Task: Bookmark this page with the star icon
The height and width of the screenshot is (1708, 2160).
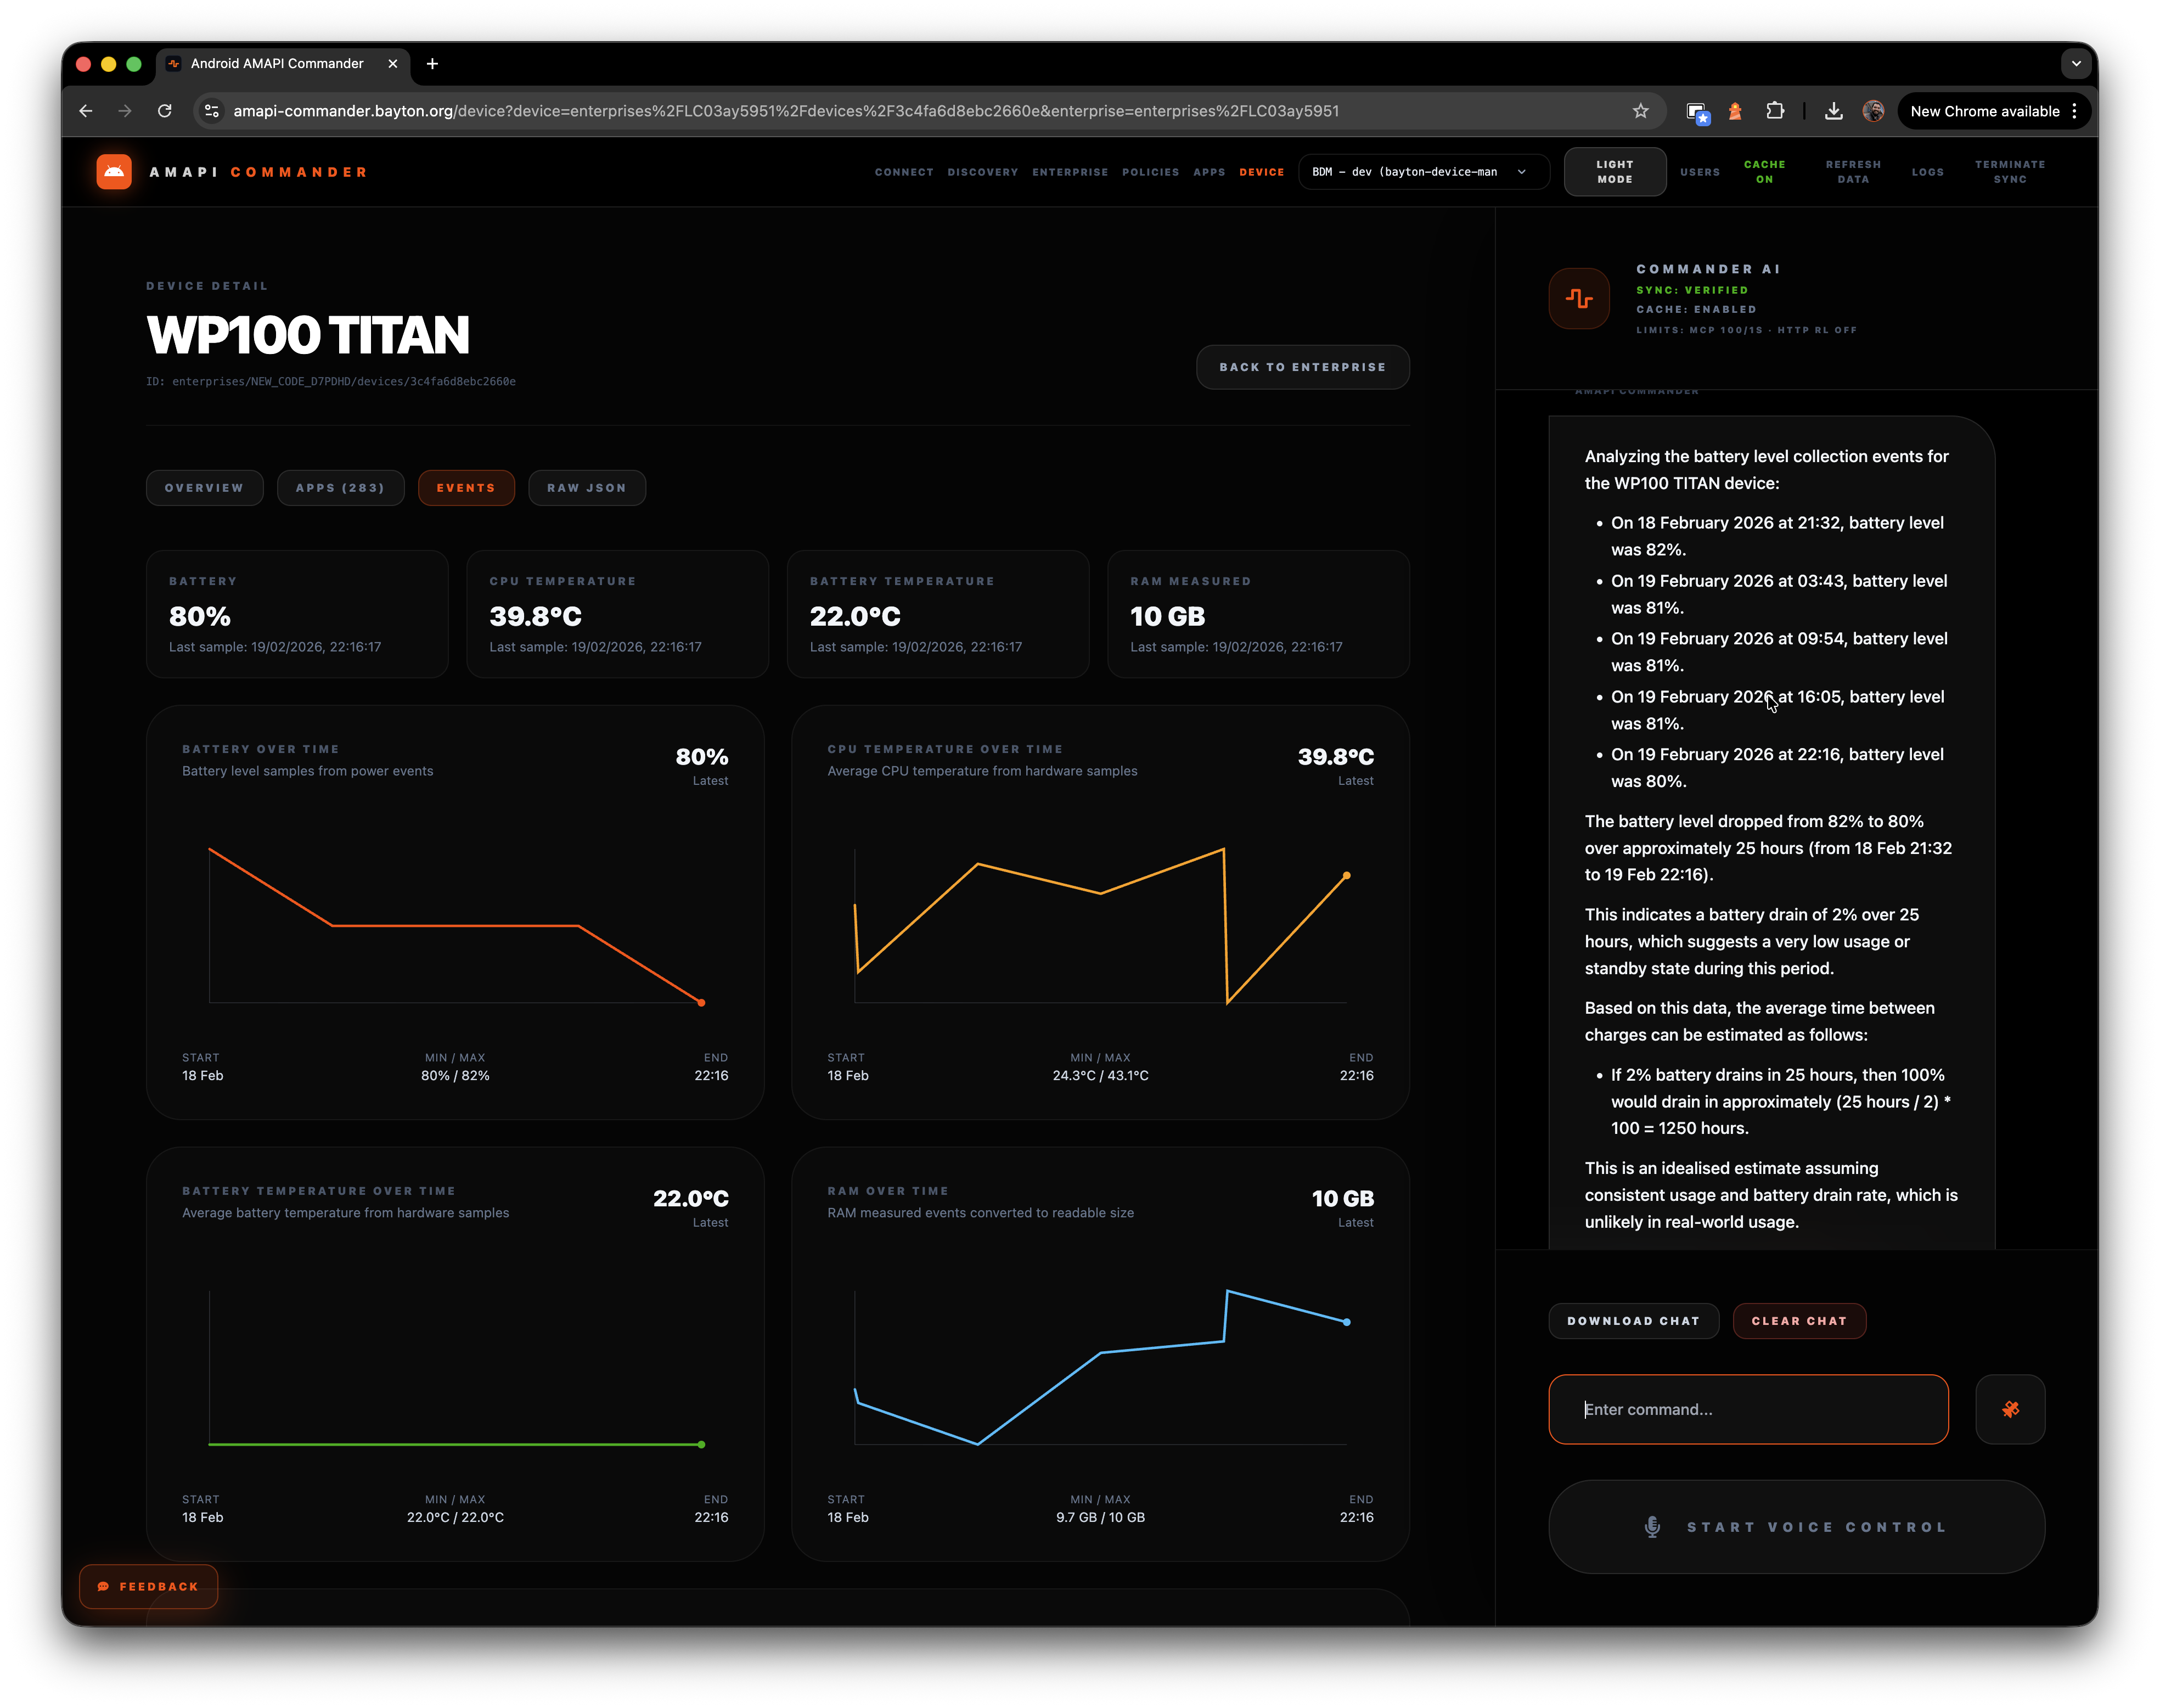Action: coord(1640,111)
